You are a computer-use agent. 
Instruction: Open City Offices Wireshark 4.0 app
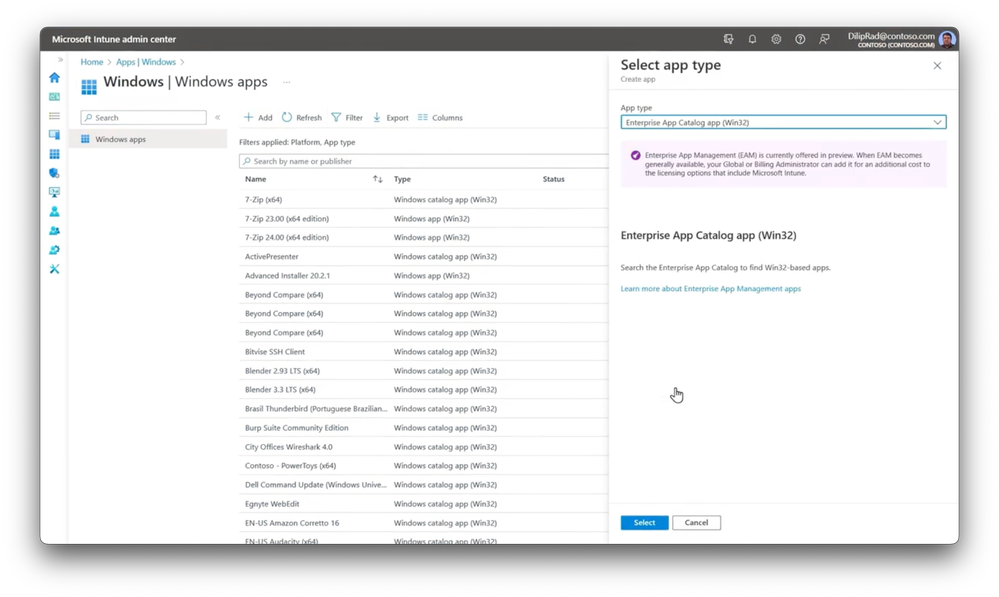coord(289,447)
